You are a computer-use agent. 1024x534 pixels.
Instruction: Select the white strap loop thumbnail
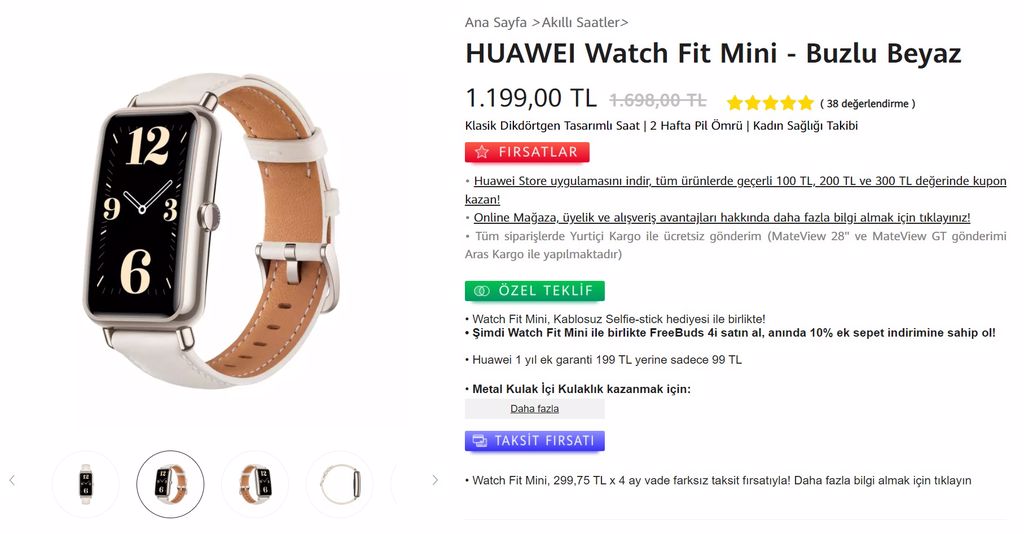[x=340, y=484]
